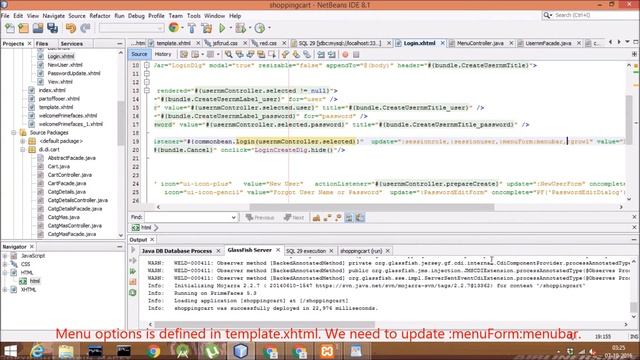Viewport: 640px width, 360px height.
Task: Click the New Project toolbar icon
Action: pos(24,28)
